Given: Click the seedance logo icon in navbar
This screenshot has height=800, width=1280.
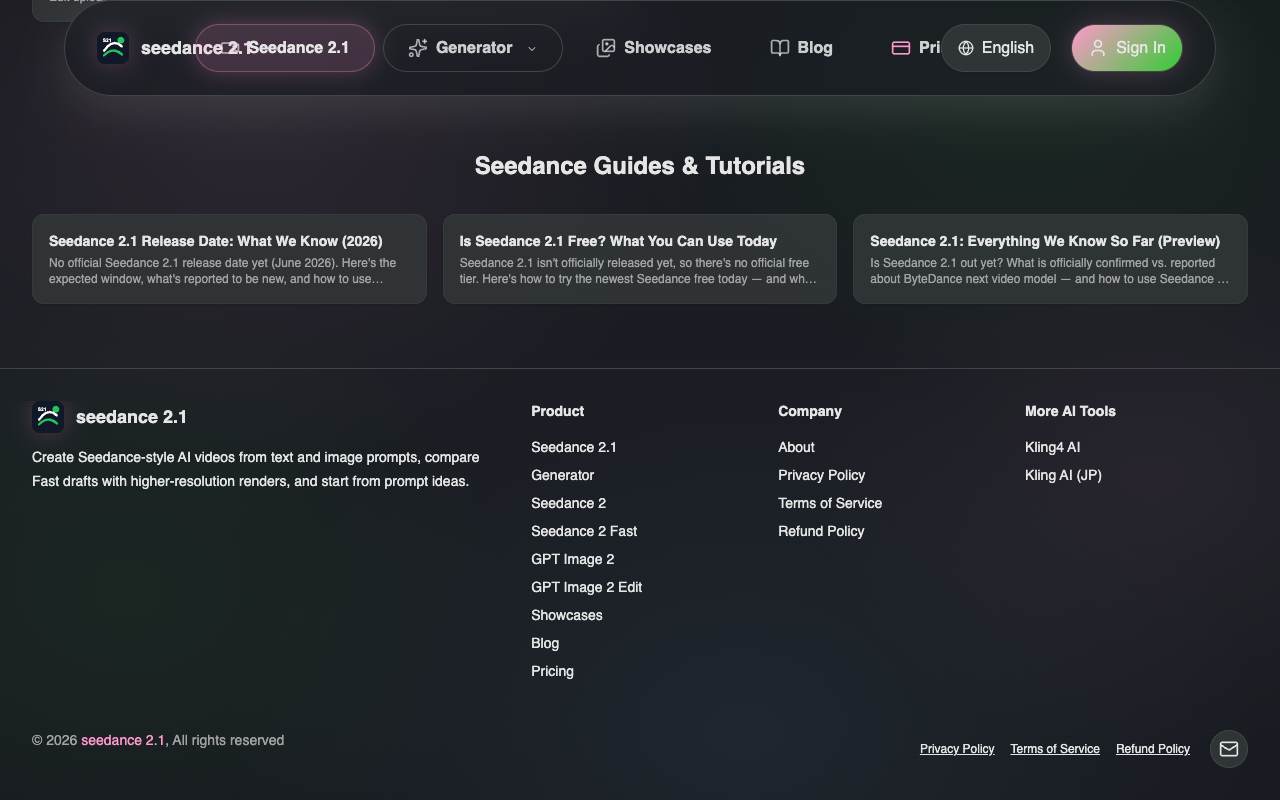Looking at the screenshot, I should point(113,48).
